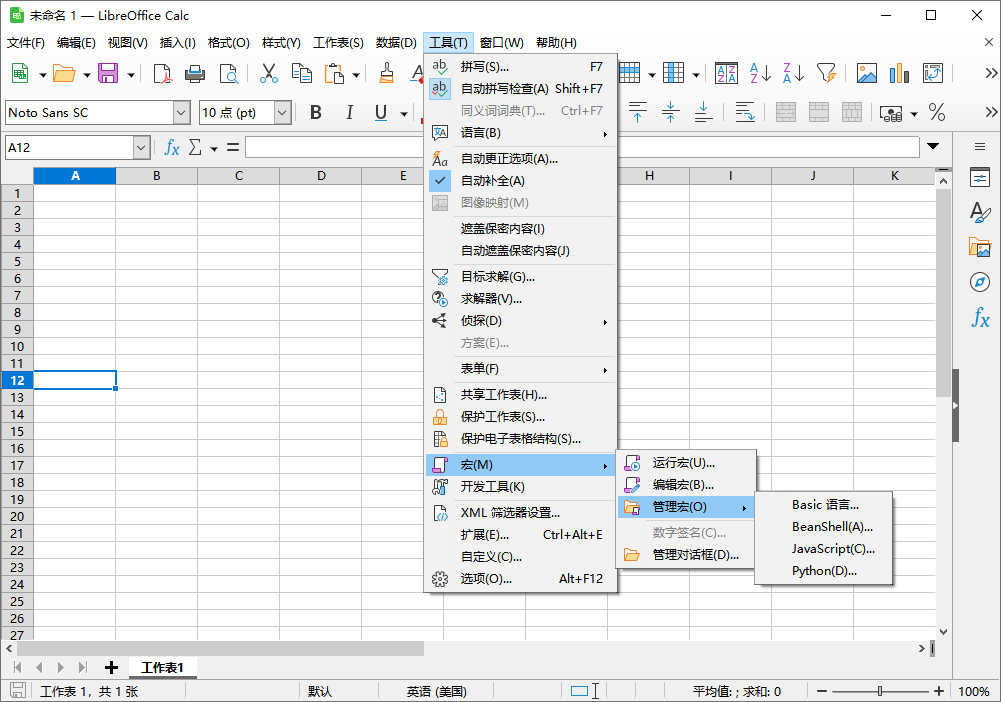Switch to 工作表1 sheet tab
Screen dimensions: 1001x702
click(162, 668)
